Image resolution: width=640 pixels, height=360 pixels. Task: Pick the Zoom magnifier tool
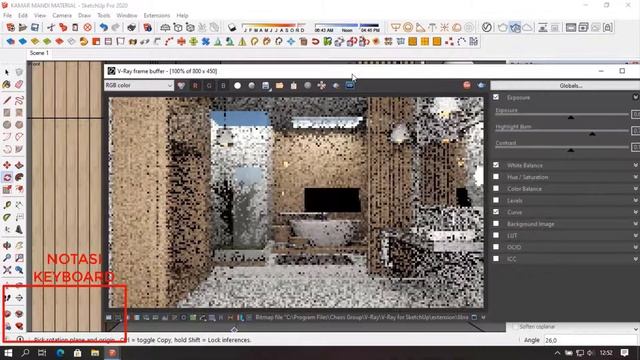(x=7, y=258)
